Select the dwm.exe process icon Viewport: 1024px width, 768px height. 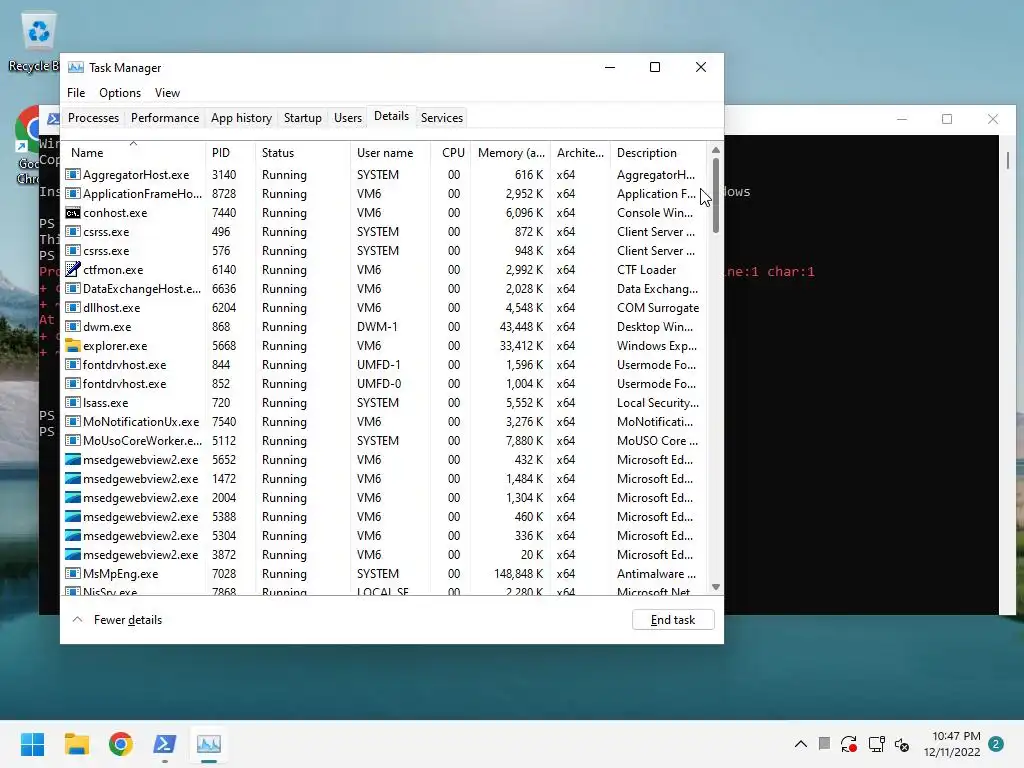(72, 327)
